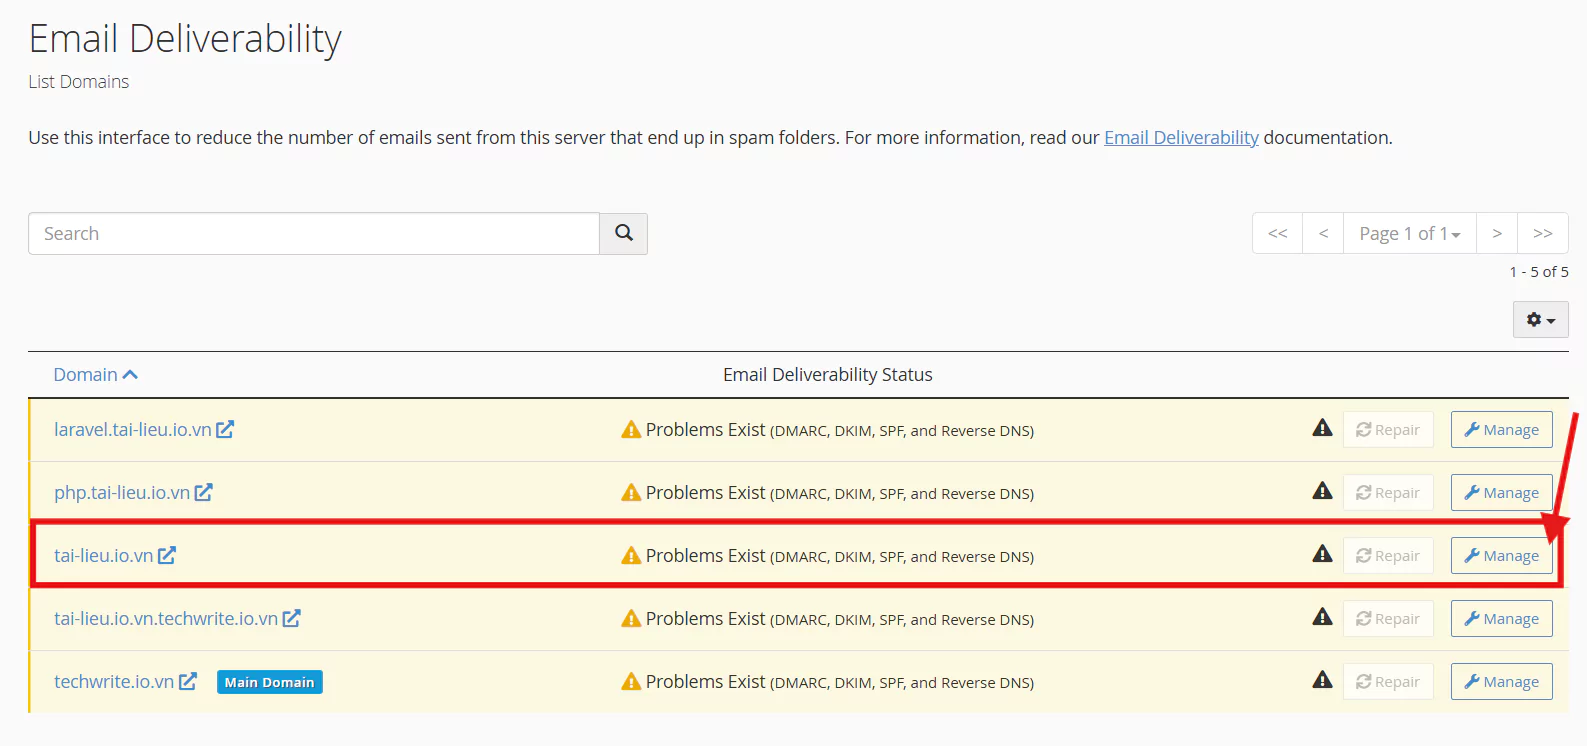Open the Page 1 of 1 dropdown
Image resolution: width=1587 pixels, height=746 pixels.
(x=1409, y=233)
